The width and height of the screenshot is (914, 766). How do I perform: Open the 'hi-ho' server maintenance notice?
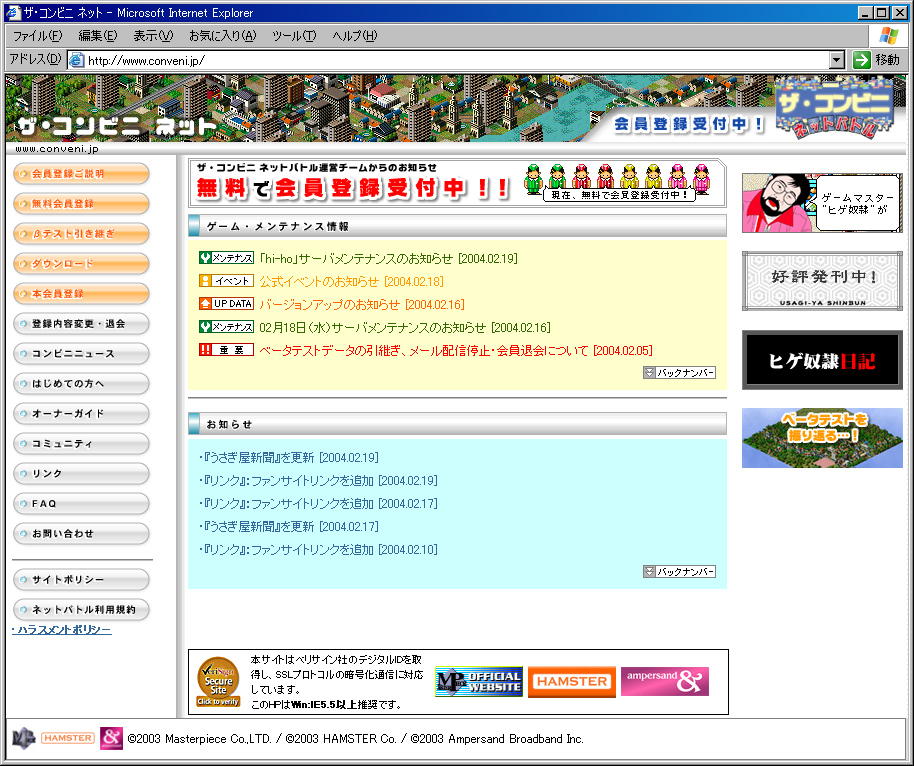[x=387, y=258]
